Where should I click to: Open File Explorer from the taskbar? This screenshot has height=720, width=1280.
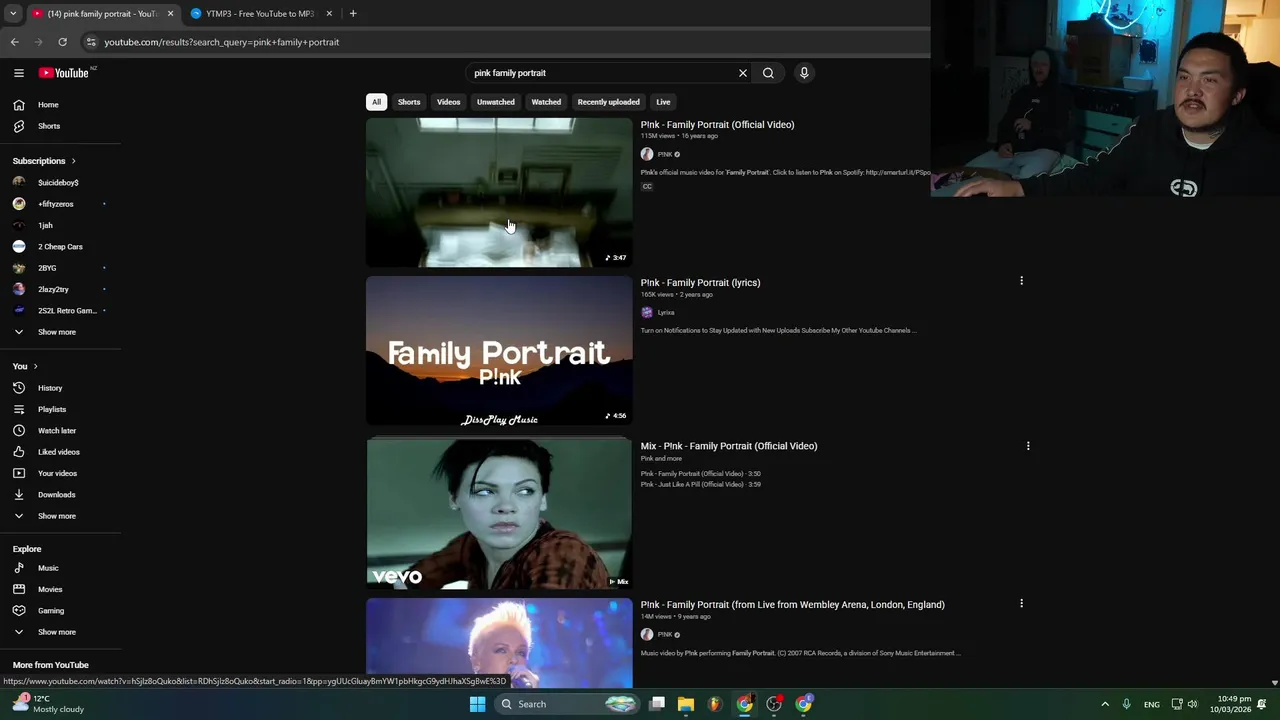[686, 704]
